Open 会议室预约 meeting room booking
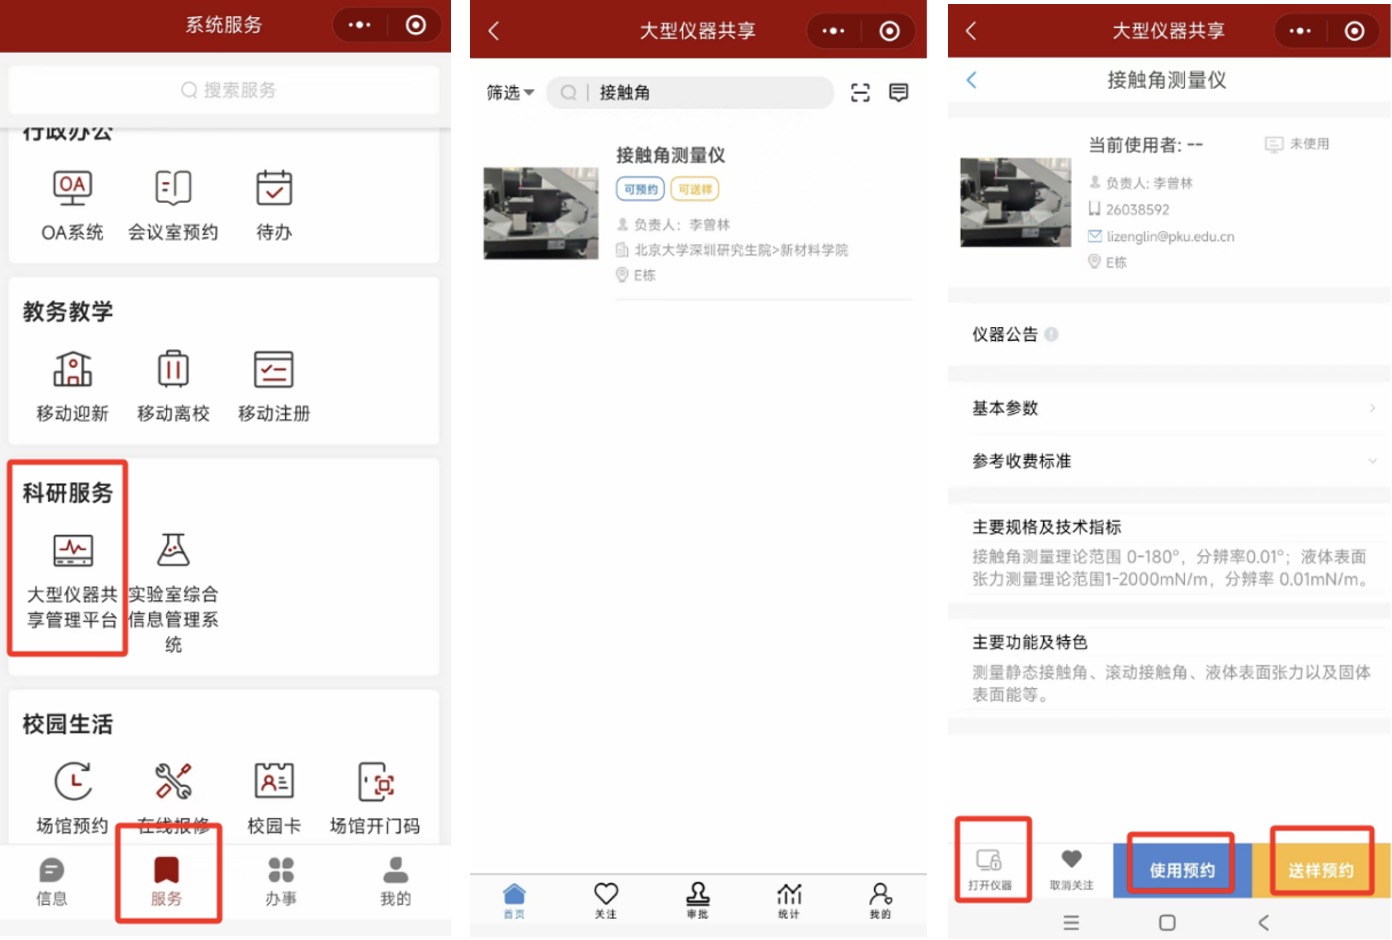Viewport: 1392px width, 940px height. (x=173, y=205)
